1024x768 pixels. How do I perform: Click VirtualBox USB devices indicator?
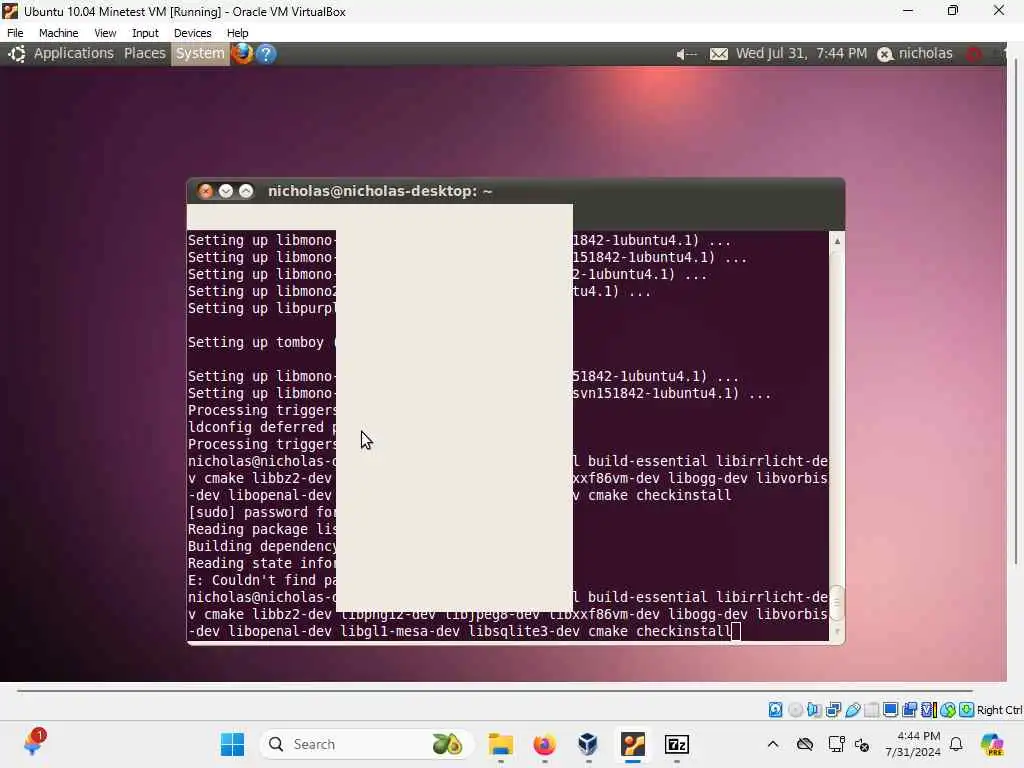pyautogui.click(x=852, y=710)
